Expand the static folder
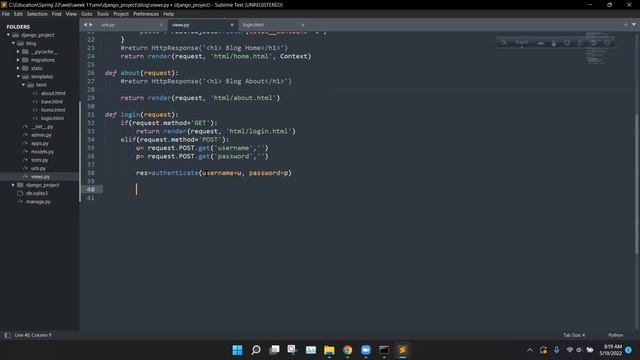Image resolution: width=640 pixels, height=360 pixels. [x=18, y=68]
